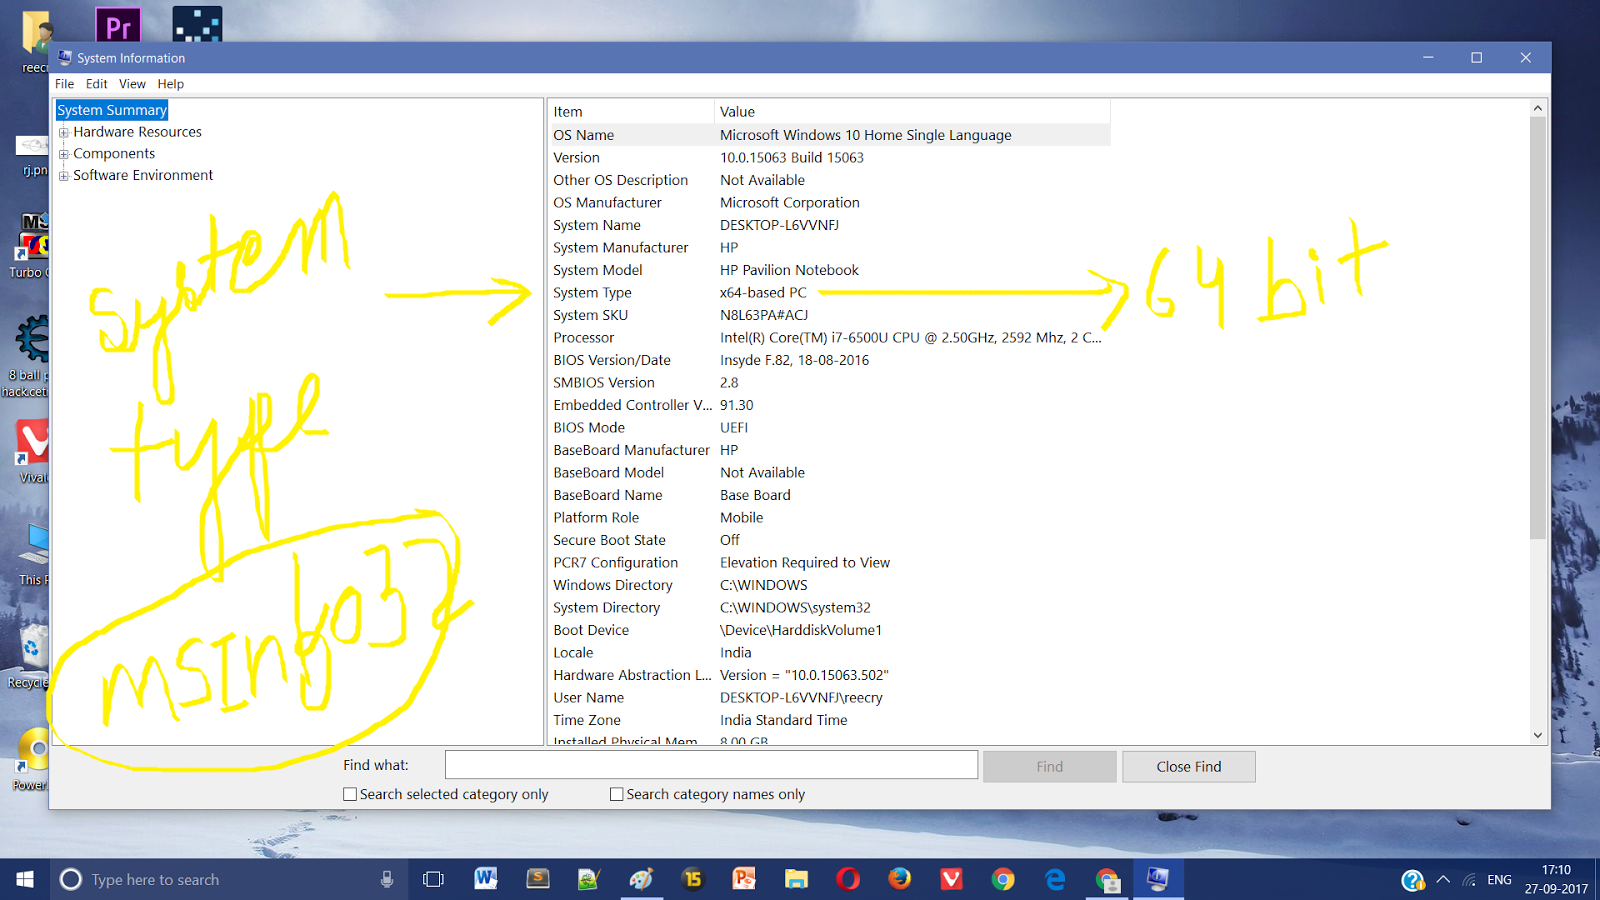Image resolution: width=1600 pixels, height=900 pixels.
Task: Open the View menu
Action: click(132, 84)
